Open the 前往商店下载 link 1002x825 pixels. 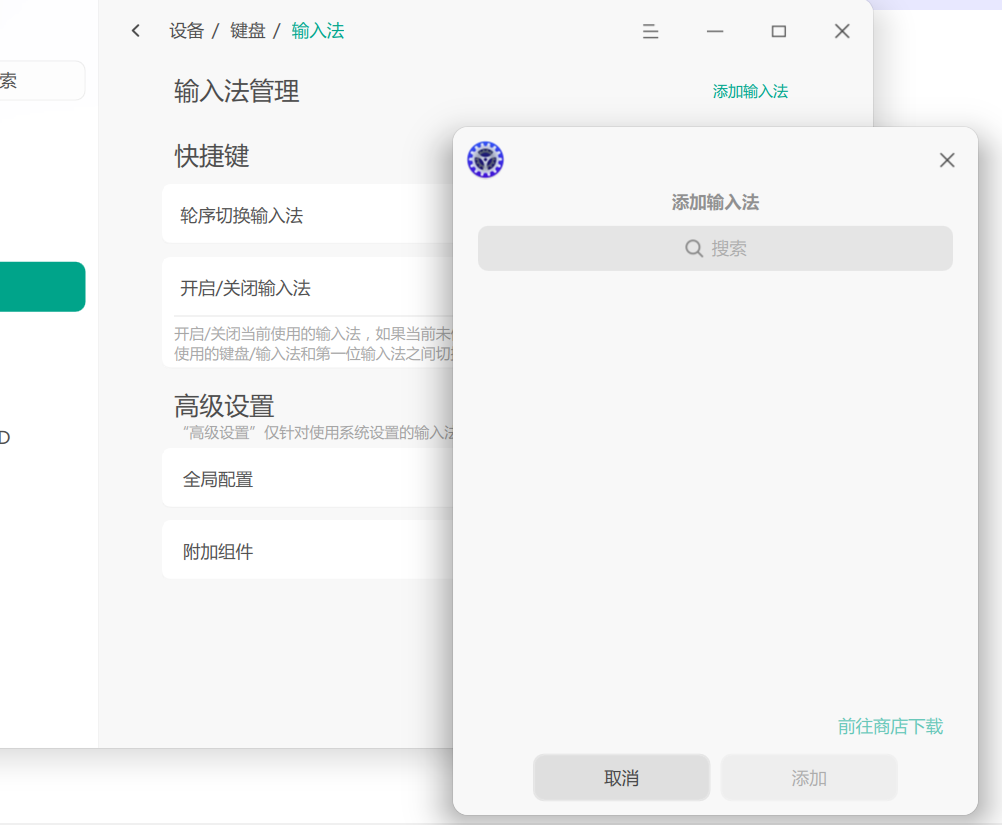click(x=890, y=727)
